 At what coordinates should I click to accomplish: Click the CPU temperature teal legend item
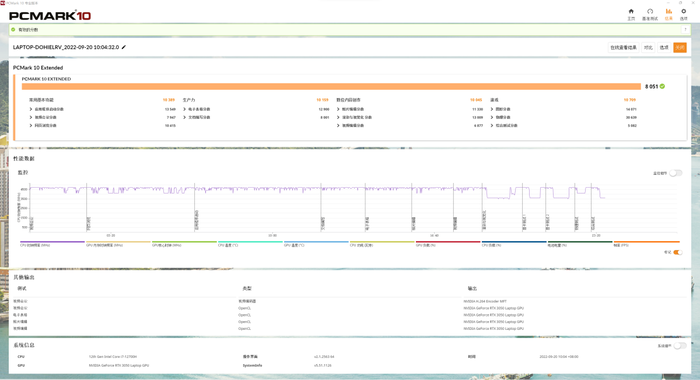[250, 243]
